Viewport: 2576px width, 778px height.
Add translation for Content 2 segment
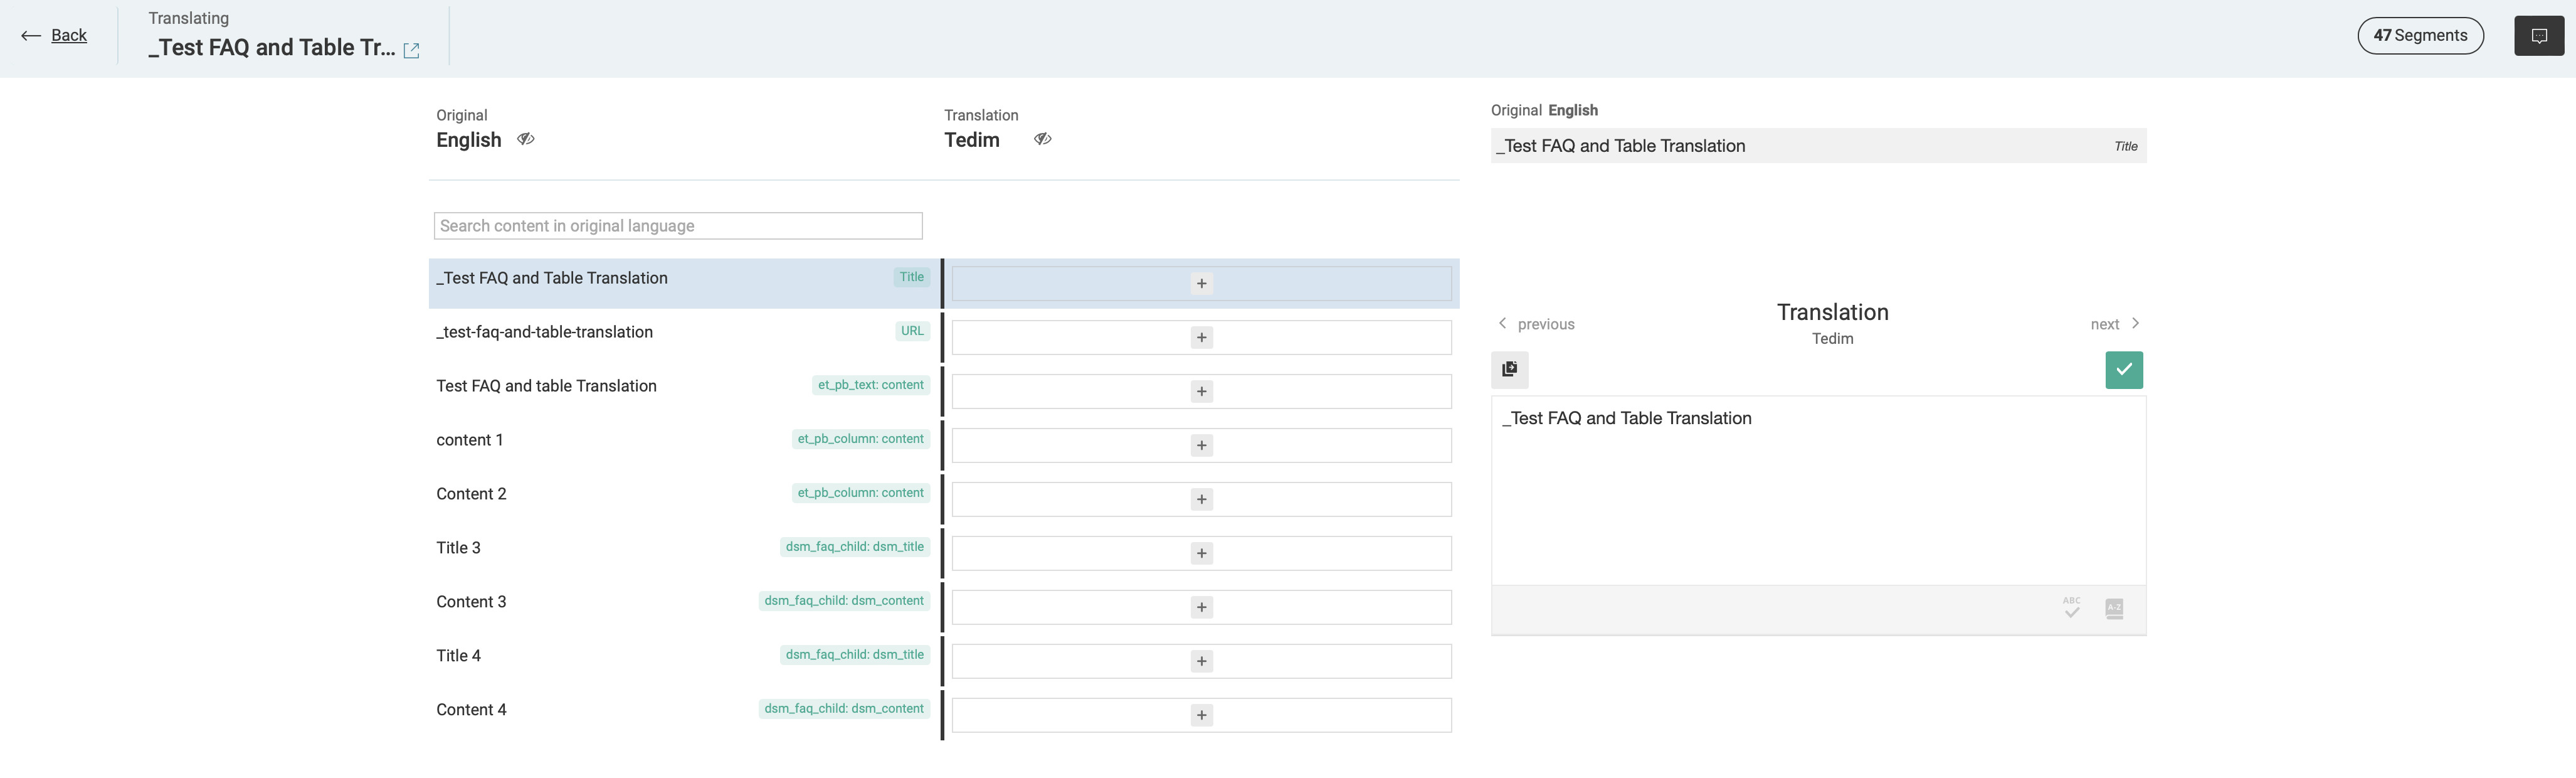[x=1201, y=500]
